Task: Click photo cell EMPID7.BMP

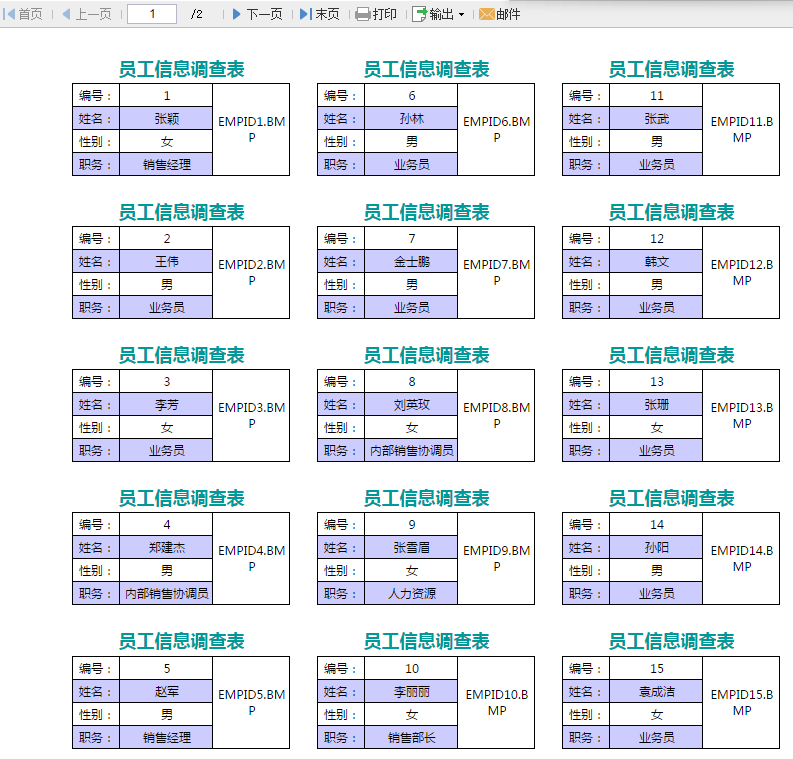Action: (x=496, y=273)
